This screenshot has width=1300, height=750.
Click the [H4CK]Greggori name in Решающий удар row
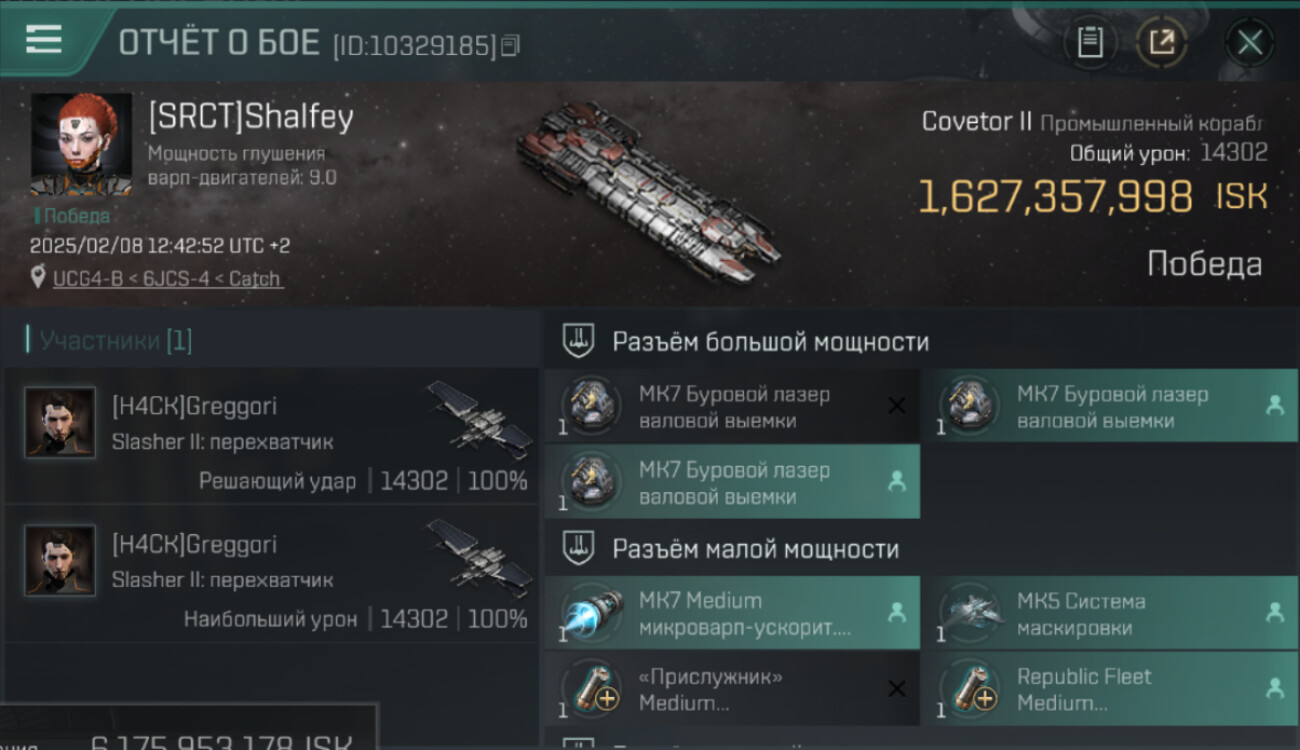pos(195,407)
